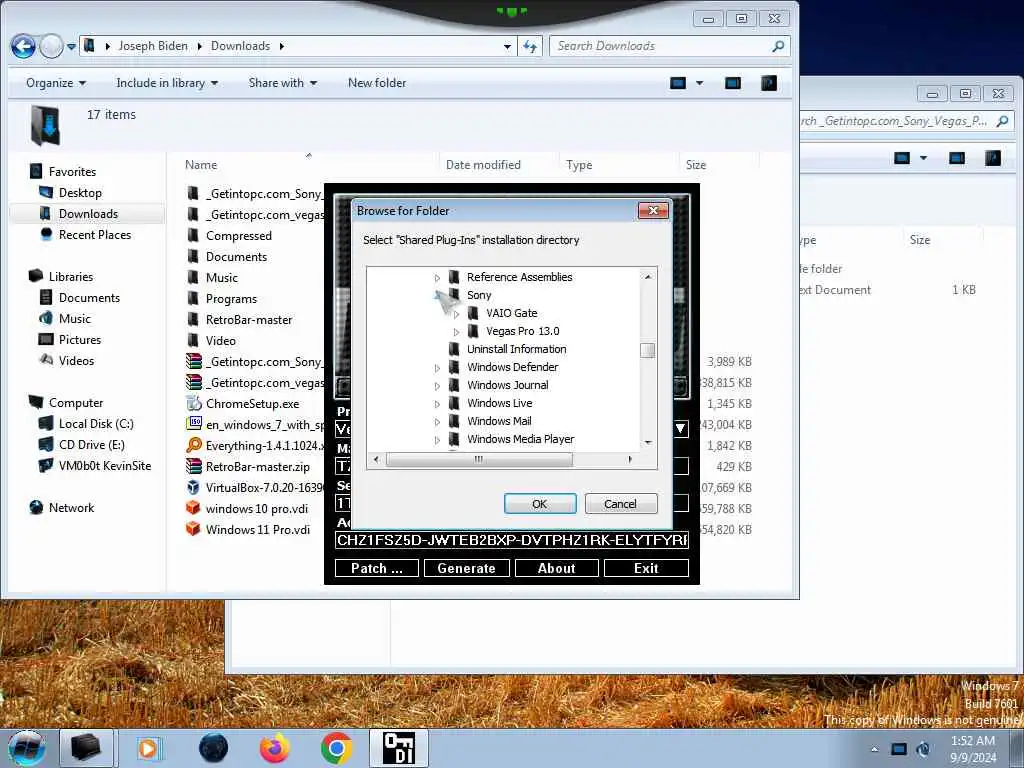
Task: Click OK in Browse for Folder
Action: click(x=539, y=504)
